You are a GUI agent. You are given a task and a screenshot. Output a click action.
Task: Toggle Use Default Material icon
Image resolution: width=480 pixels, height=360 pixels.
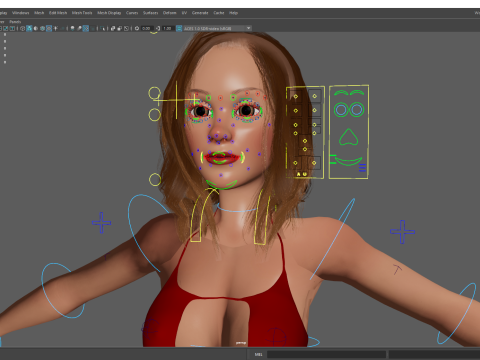click(36, 28)
